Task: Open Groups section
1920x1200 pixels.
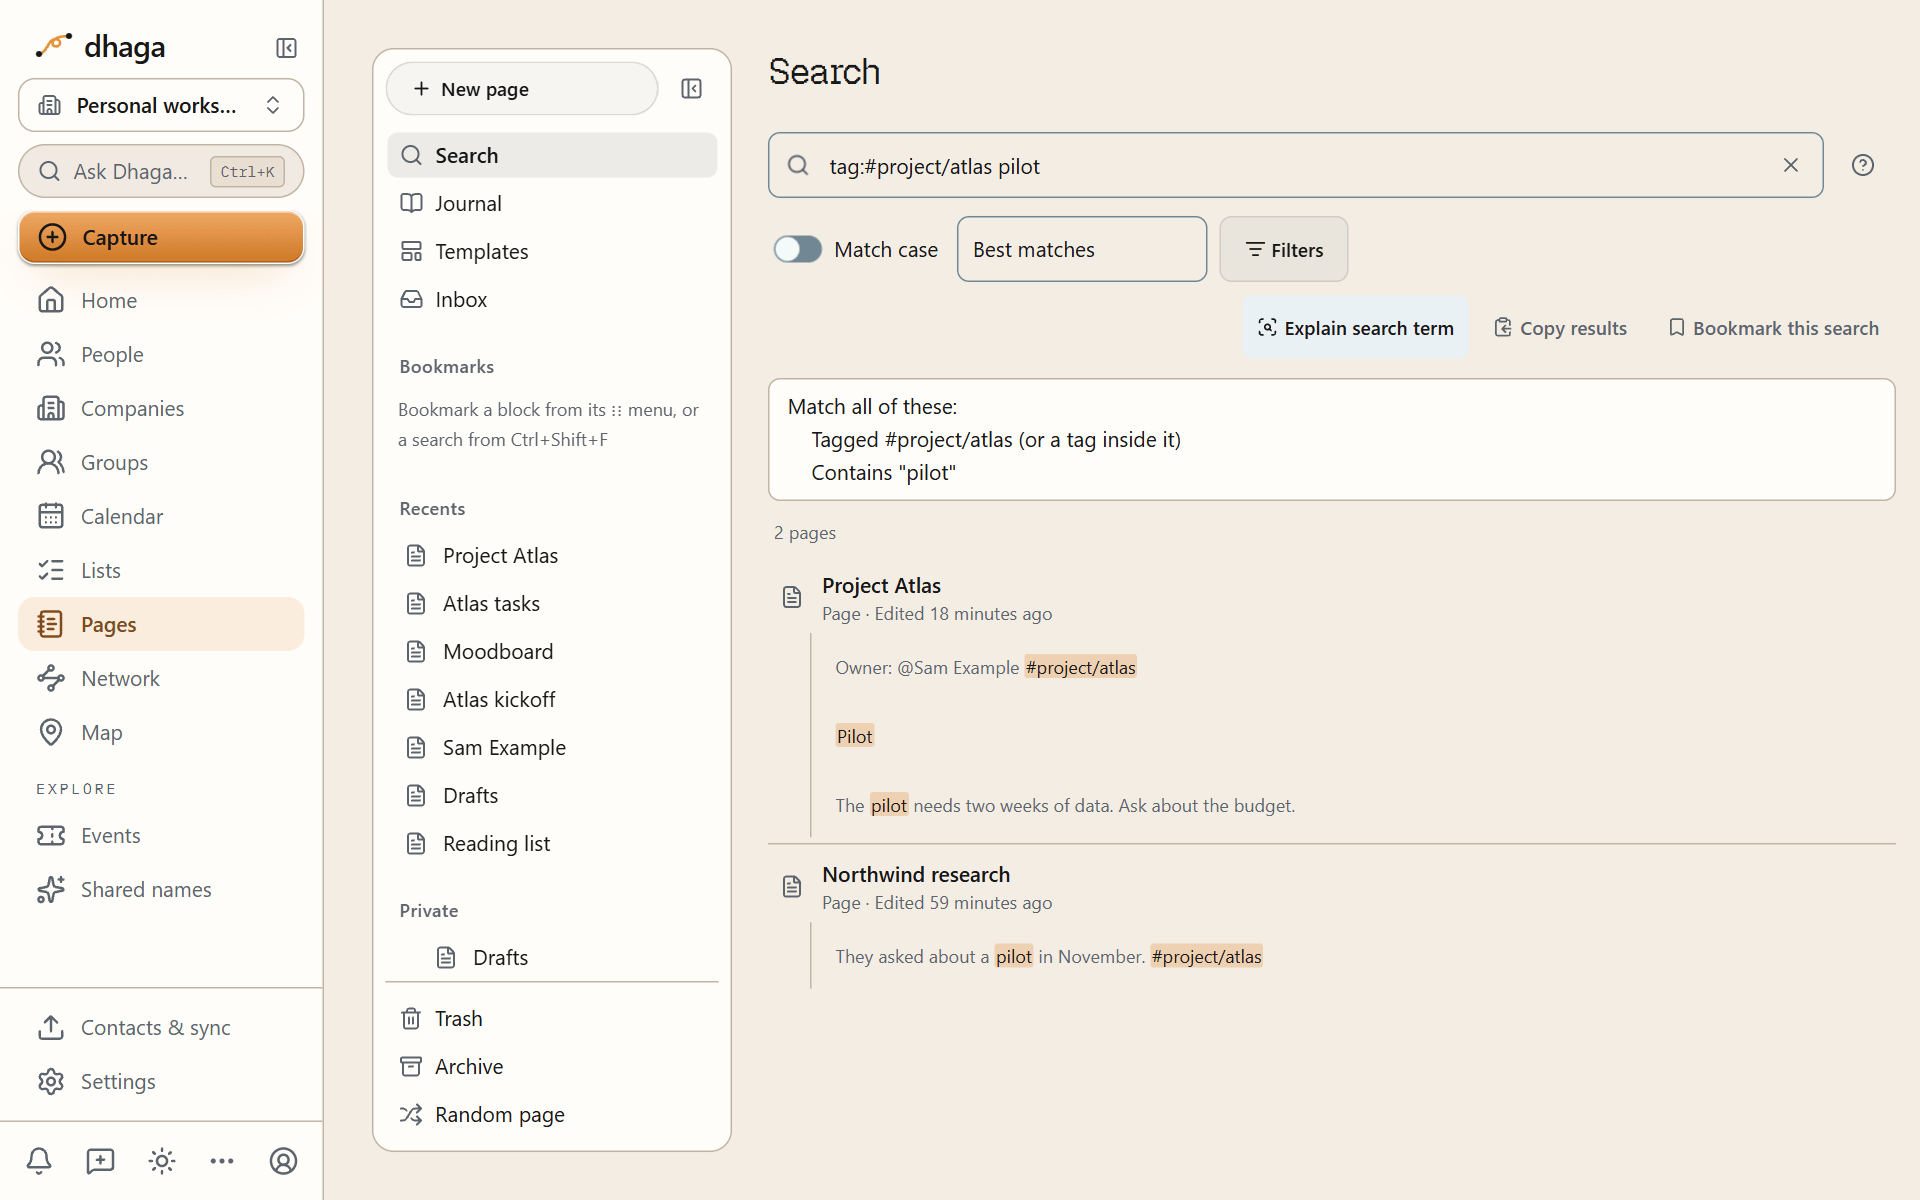Action: point(161,462)
